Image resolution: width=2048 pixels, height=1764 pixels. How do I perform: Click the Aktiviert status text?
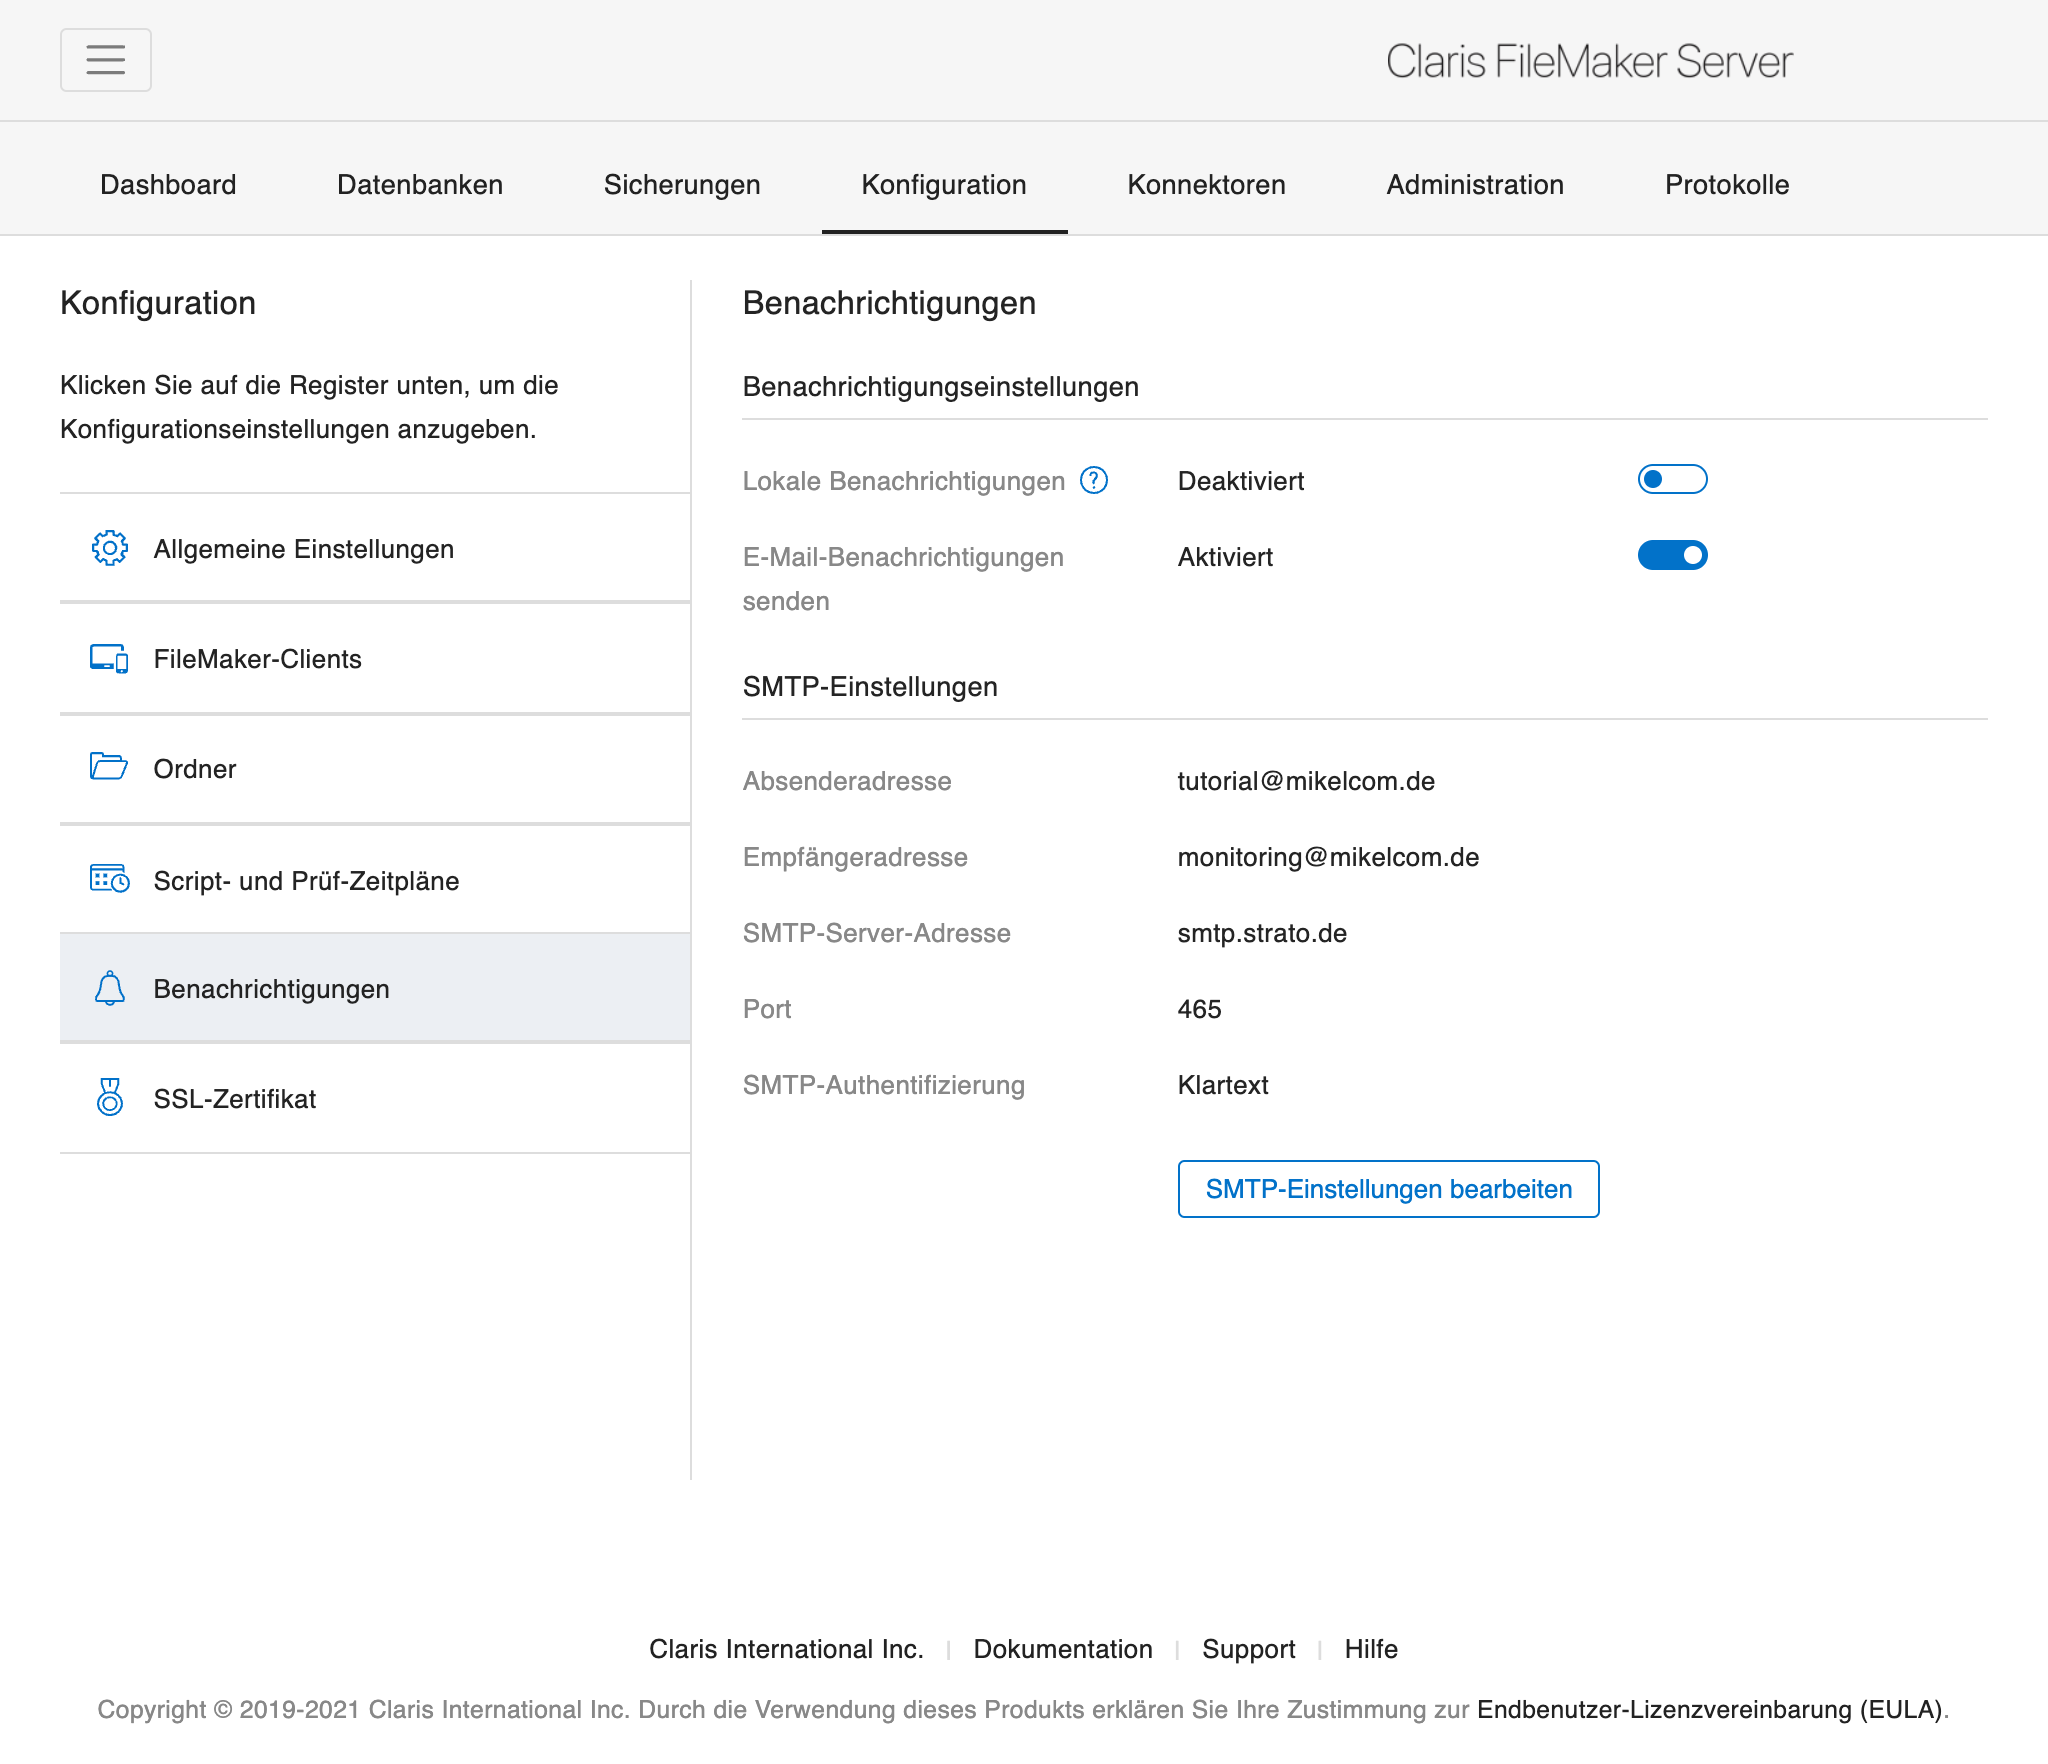1225,557
